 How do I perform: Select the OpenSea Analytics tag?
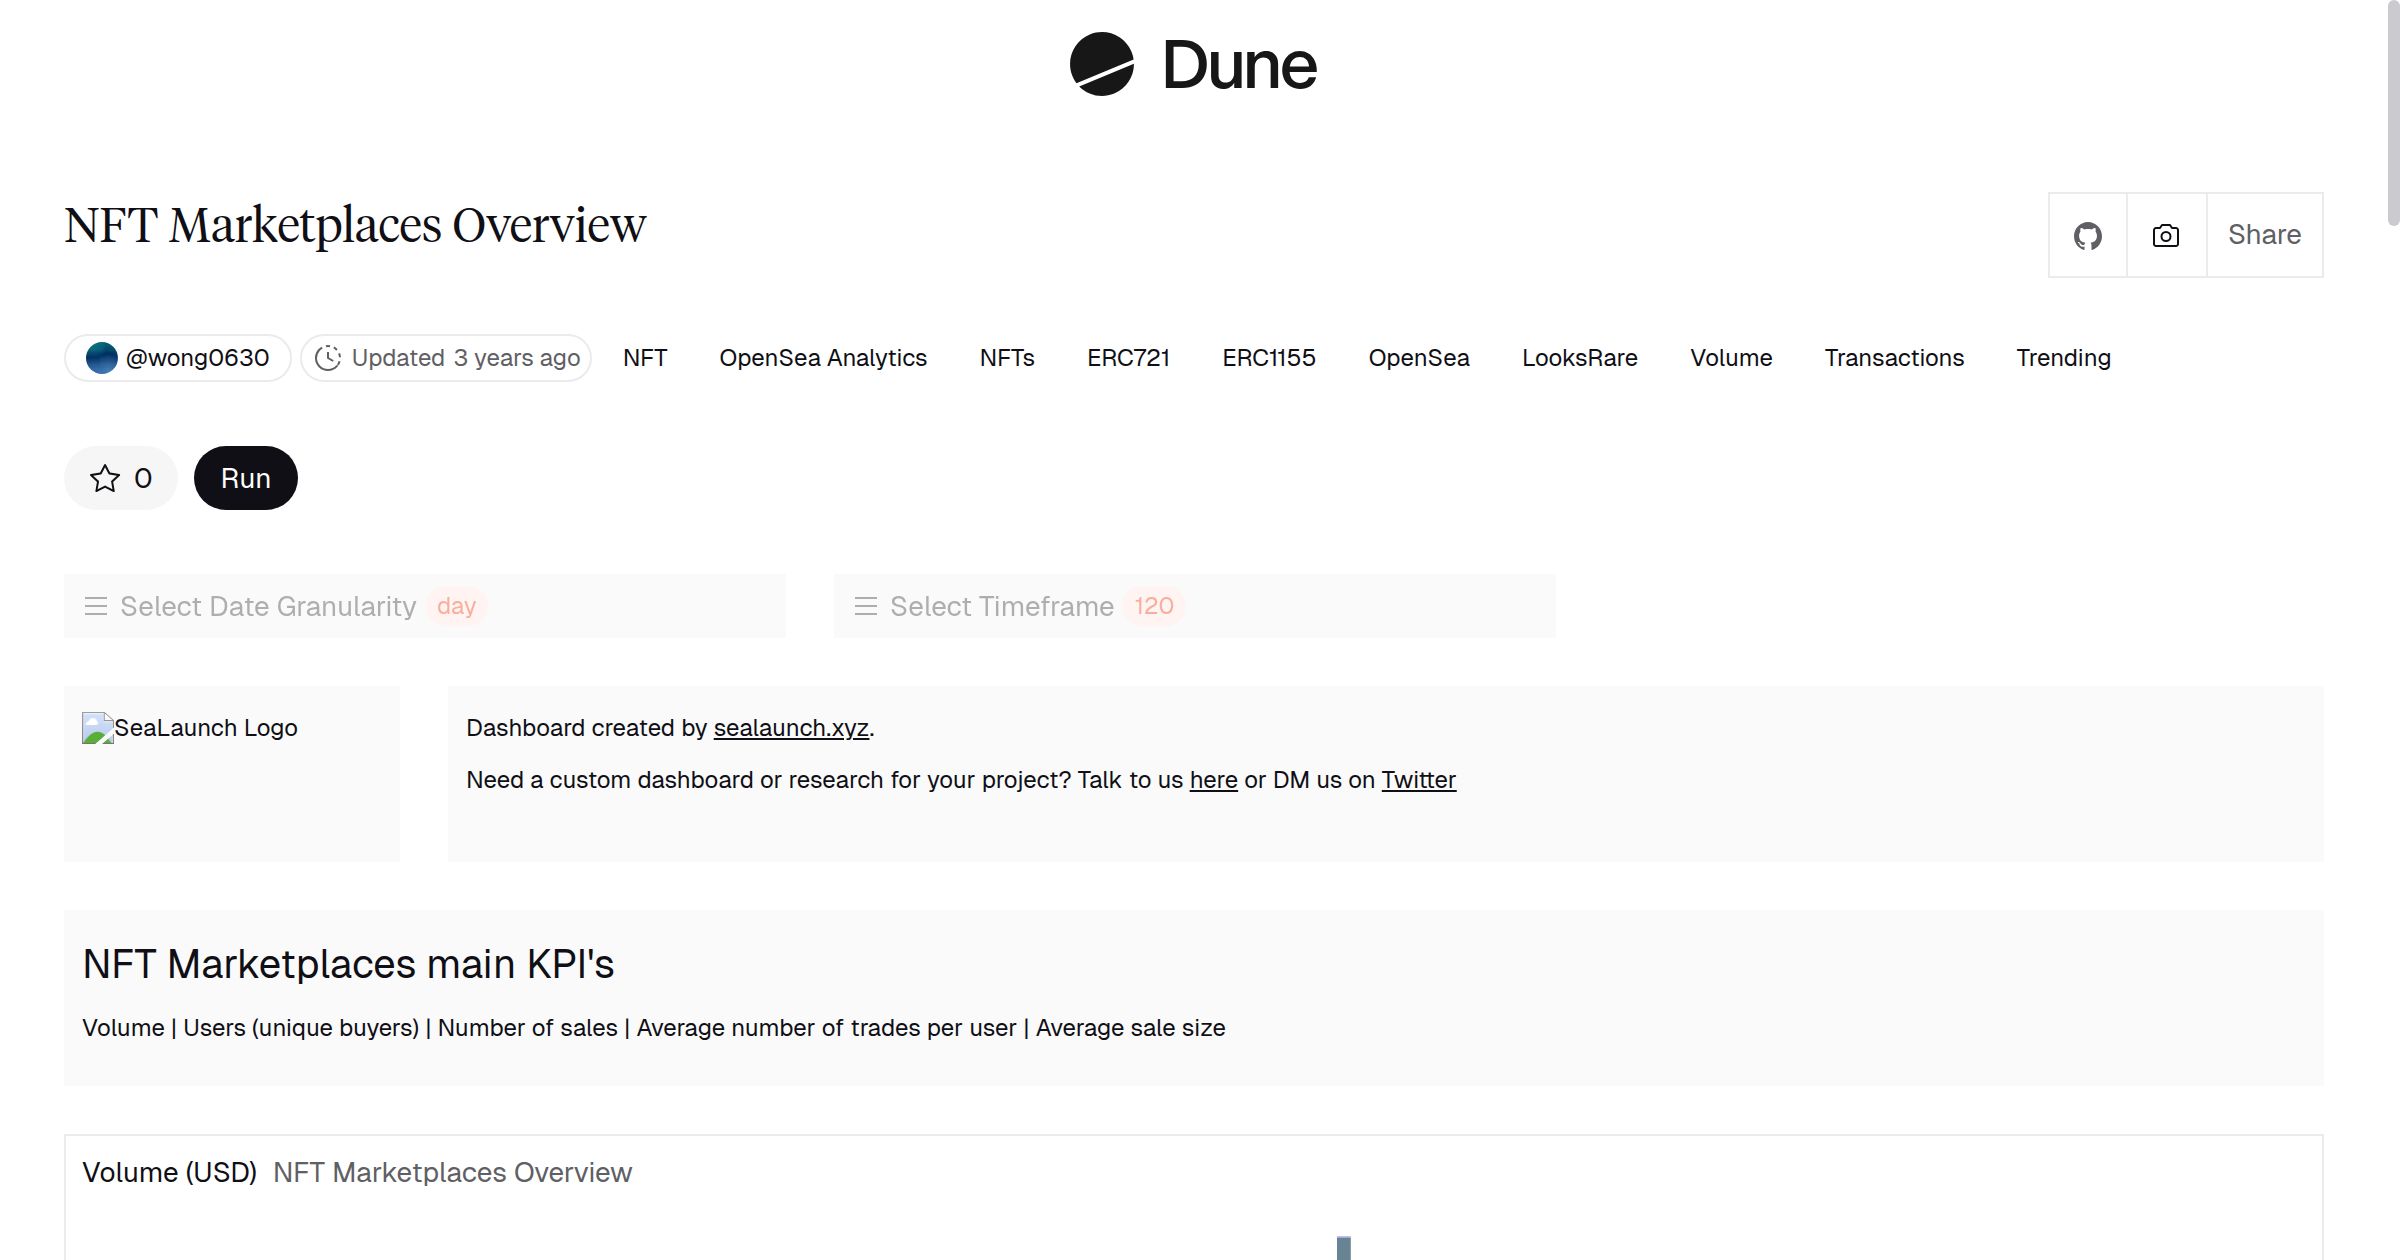(x=822, y=358)
